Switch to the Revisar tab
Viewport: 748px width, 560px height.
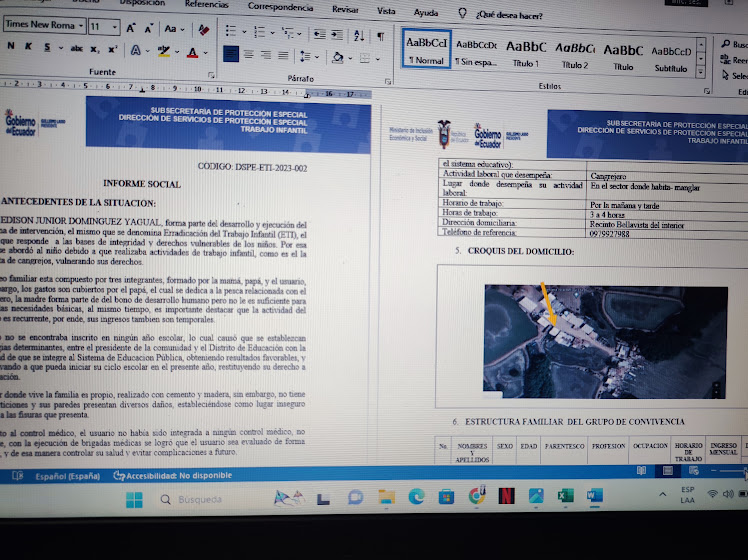coord(345,9)
